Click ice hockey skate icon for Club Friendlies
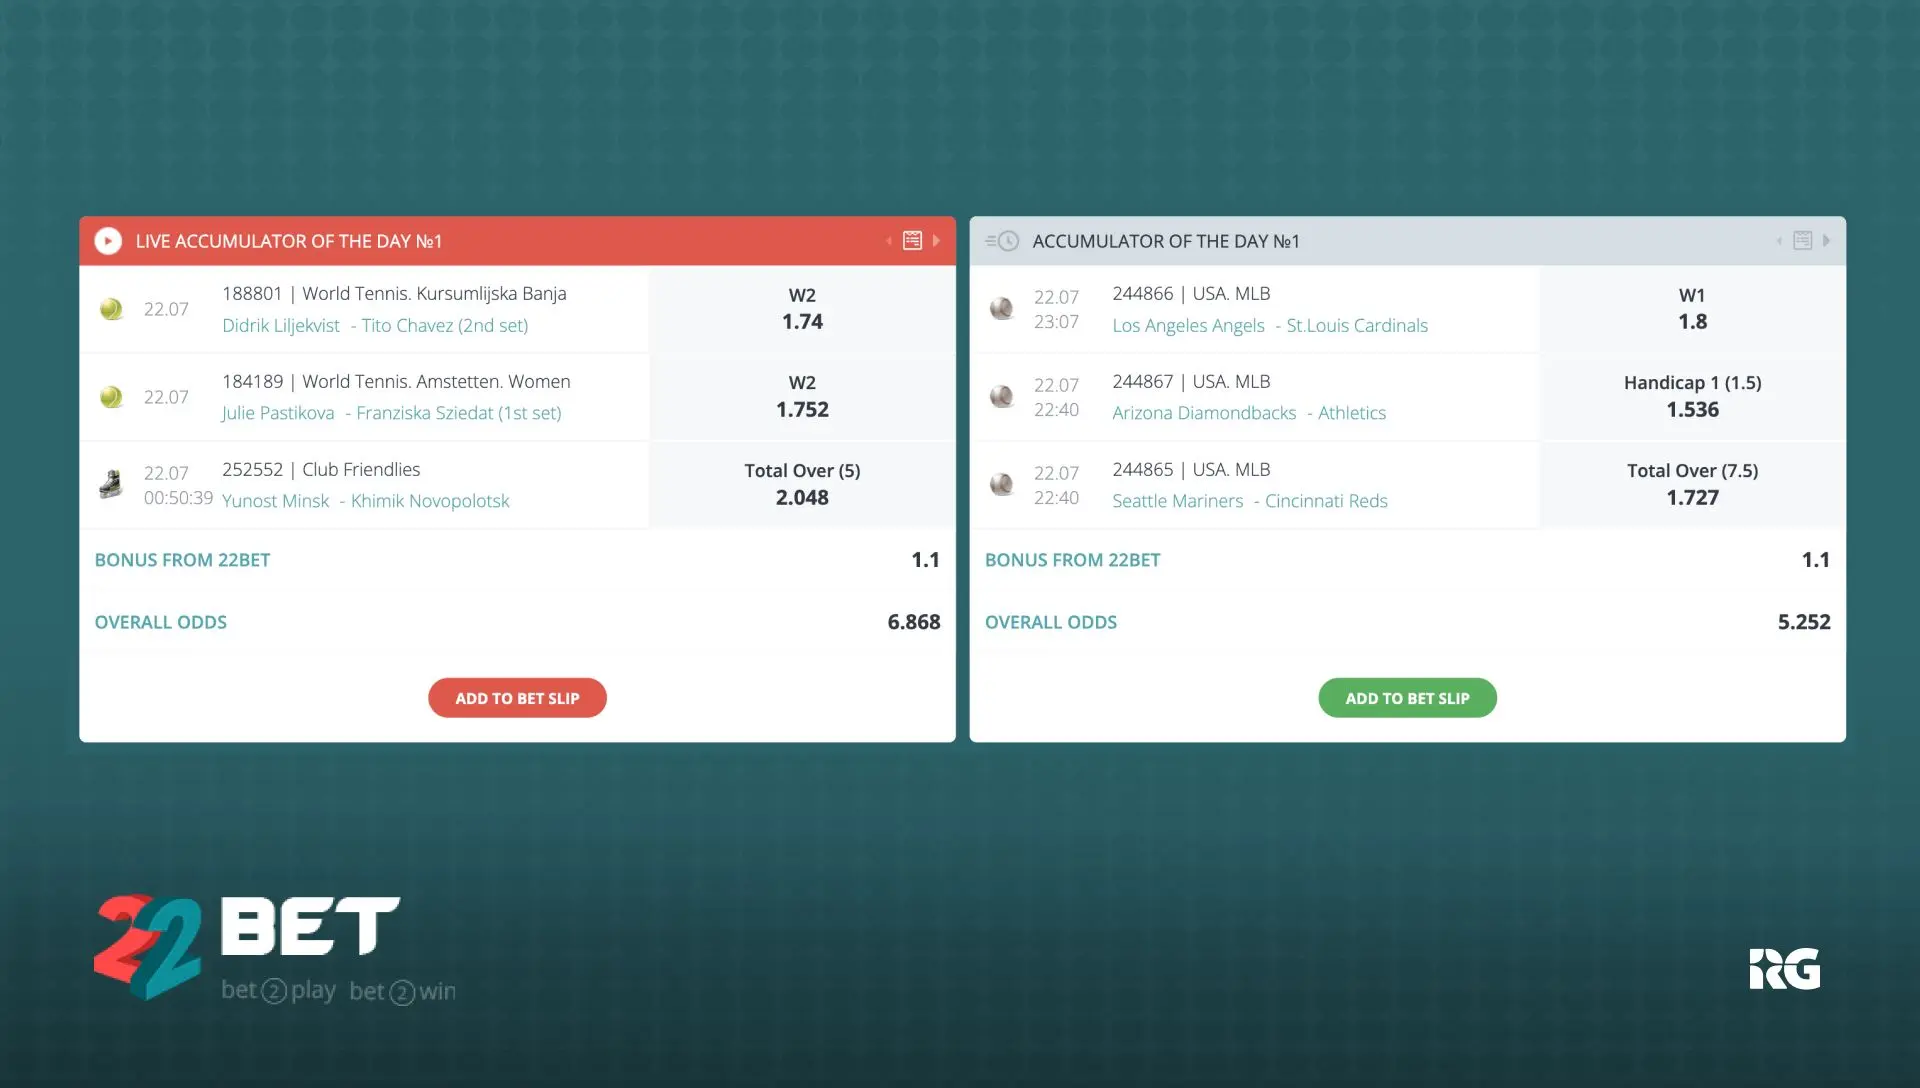The width and height of the screenshot is (1920, 1088). pos(111,485)
